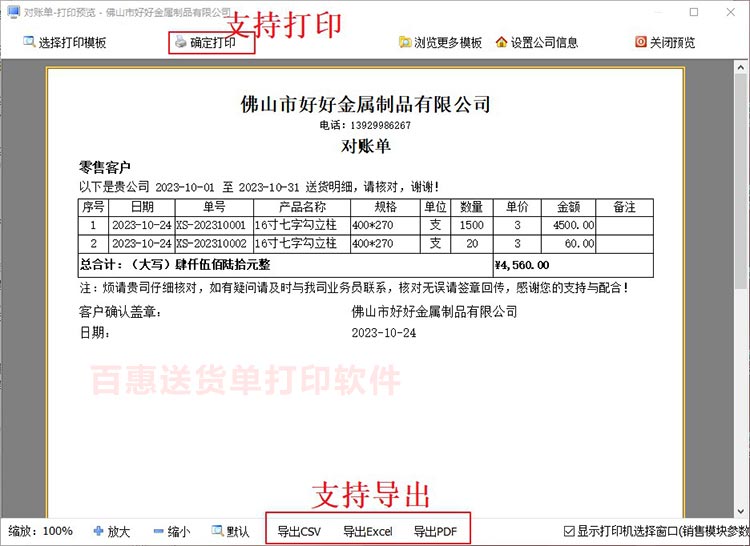The image size is (750, 546).
Task: Click the 金额 column header
Action: coord(568,207)
